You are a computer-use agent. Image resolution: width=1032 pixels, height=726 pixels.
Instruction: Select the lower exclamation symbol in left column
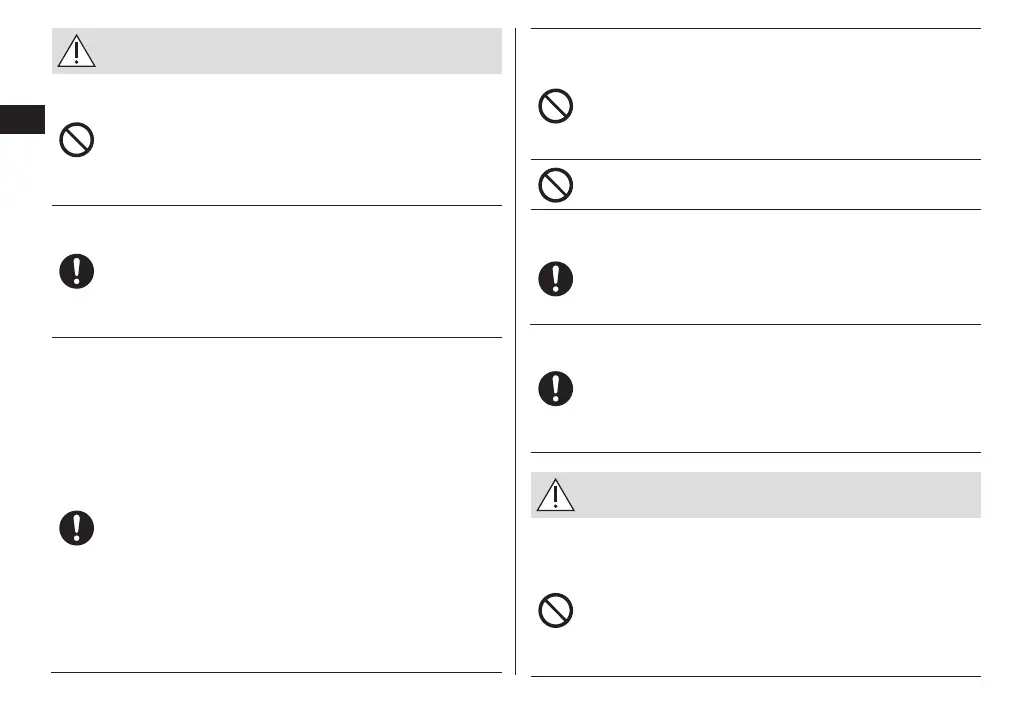click(x=77, y=528)
